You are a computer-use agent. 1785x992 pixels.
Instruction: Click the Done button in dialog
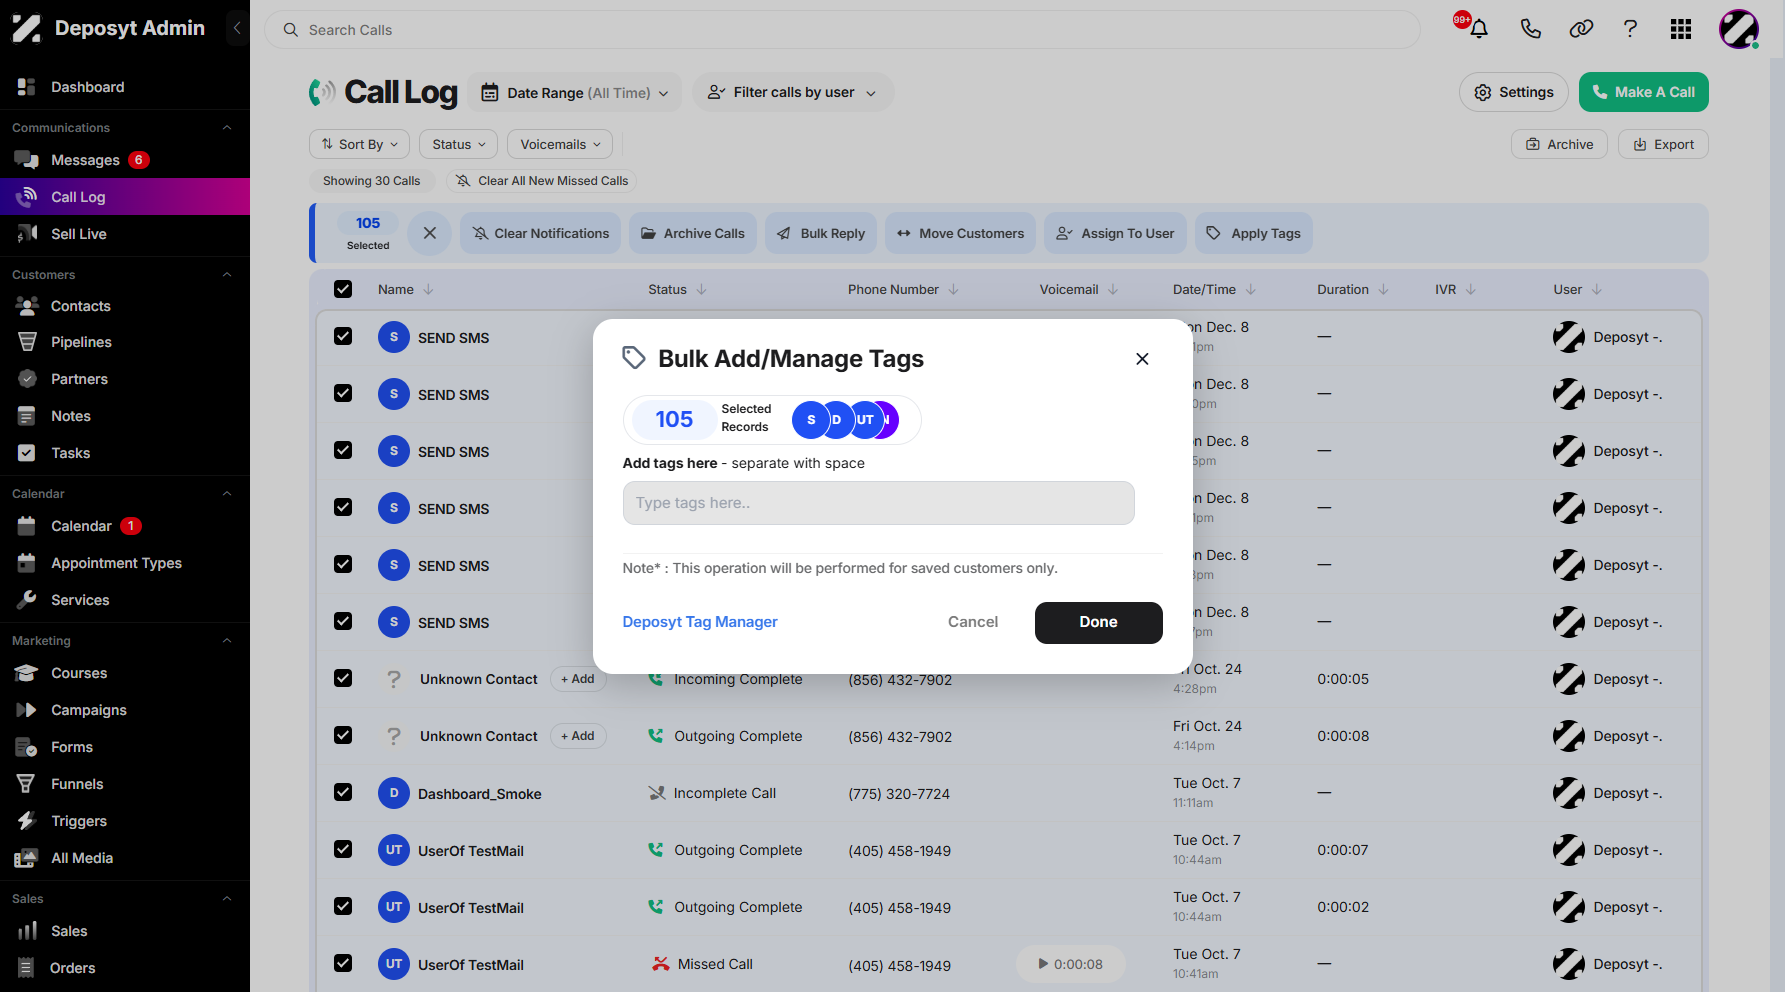point(1098,622)
